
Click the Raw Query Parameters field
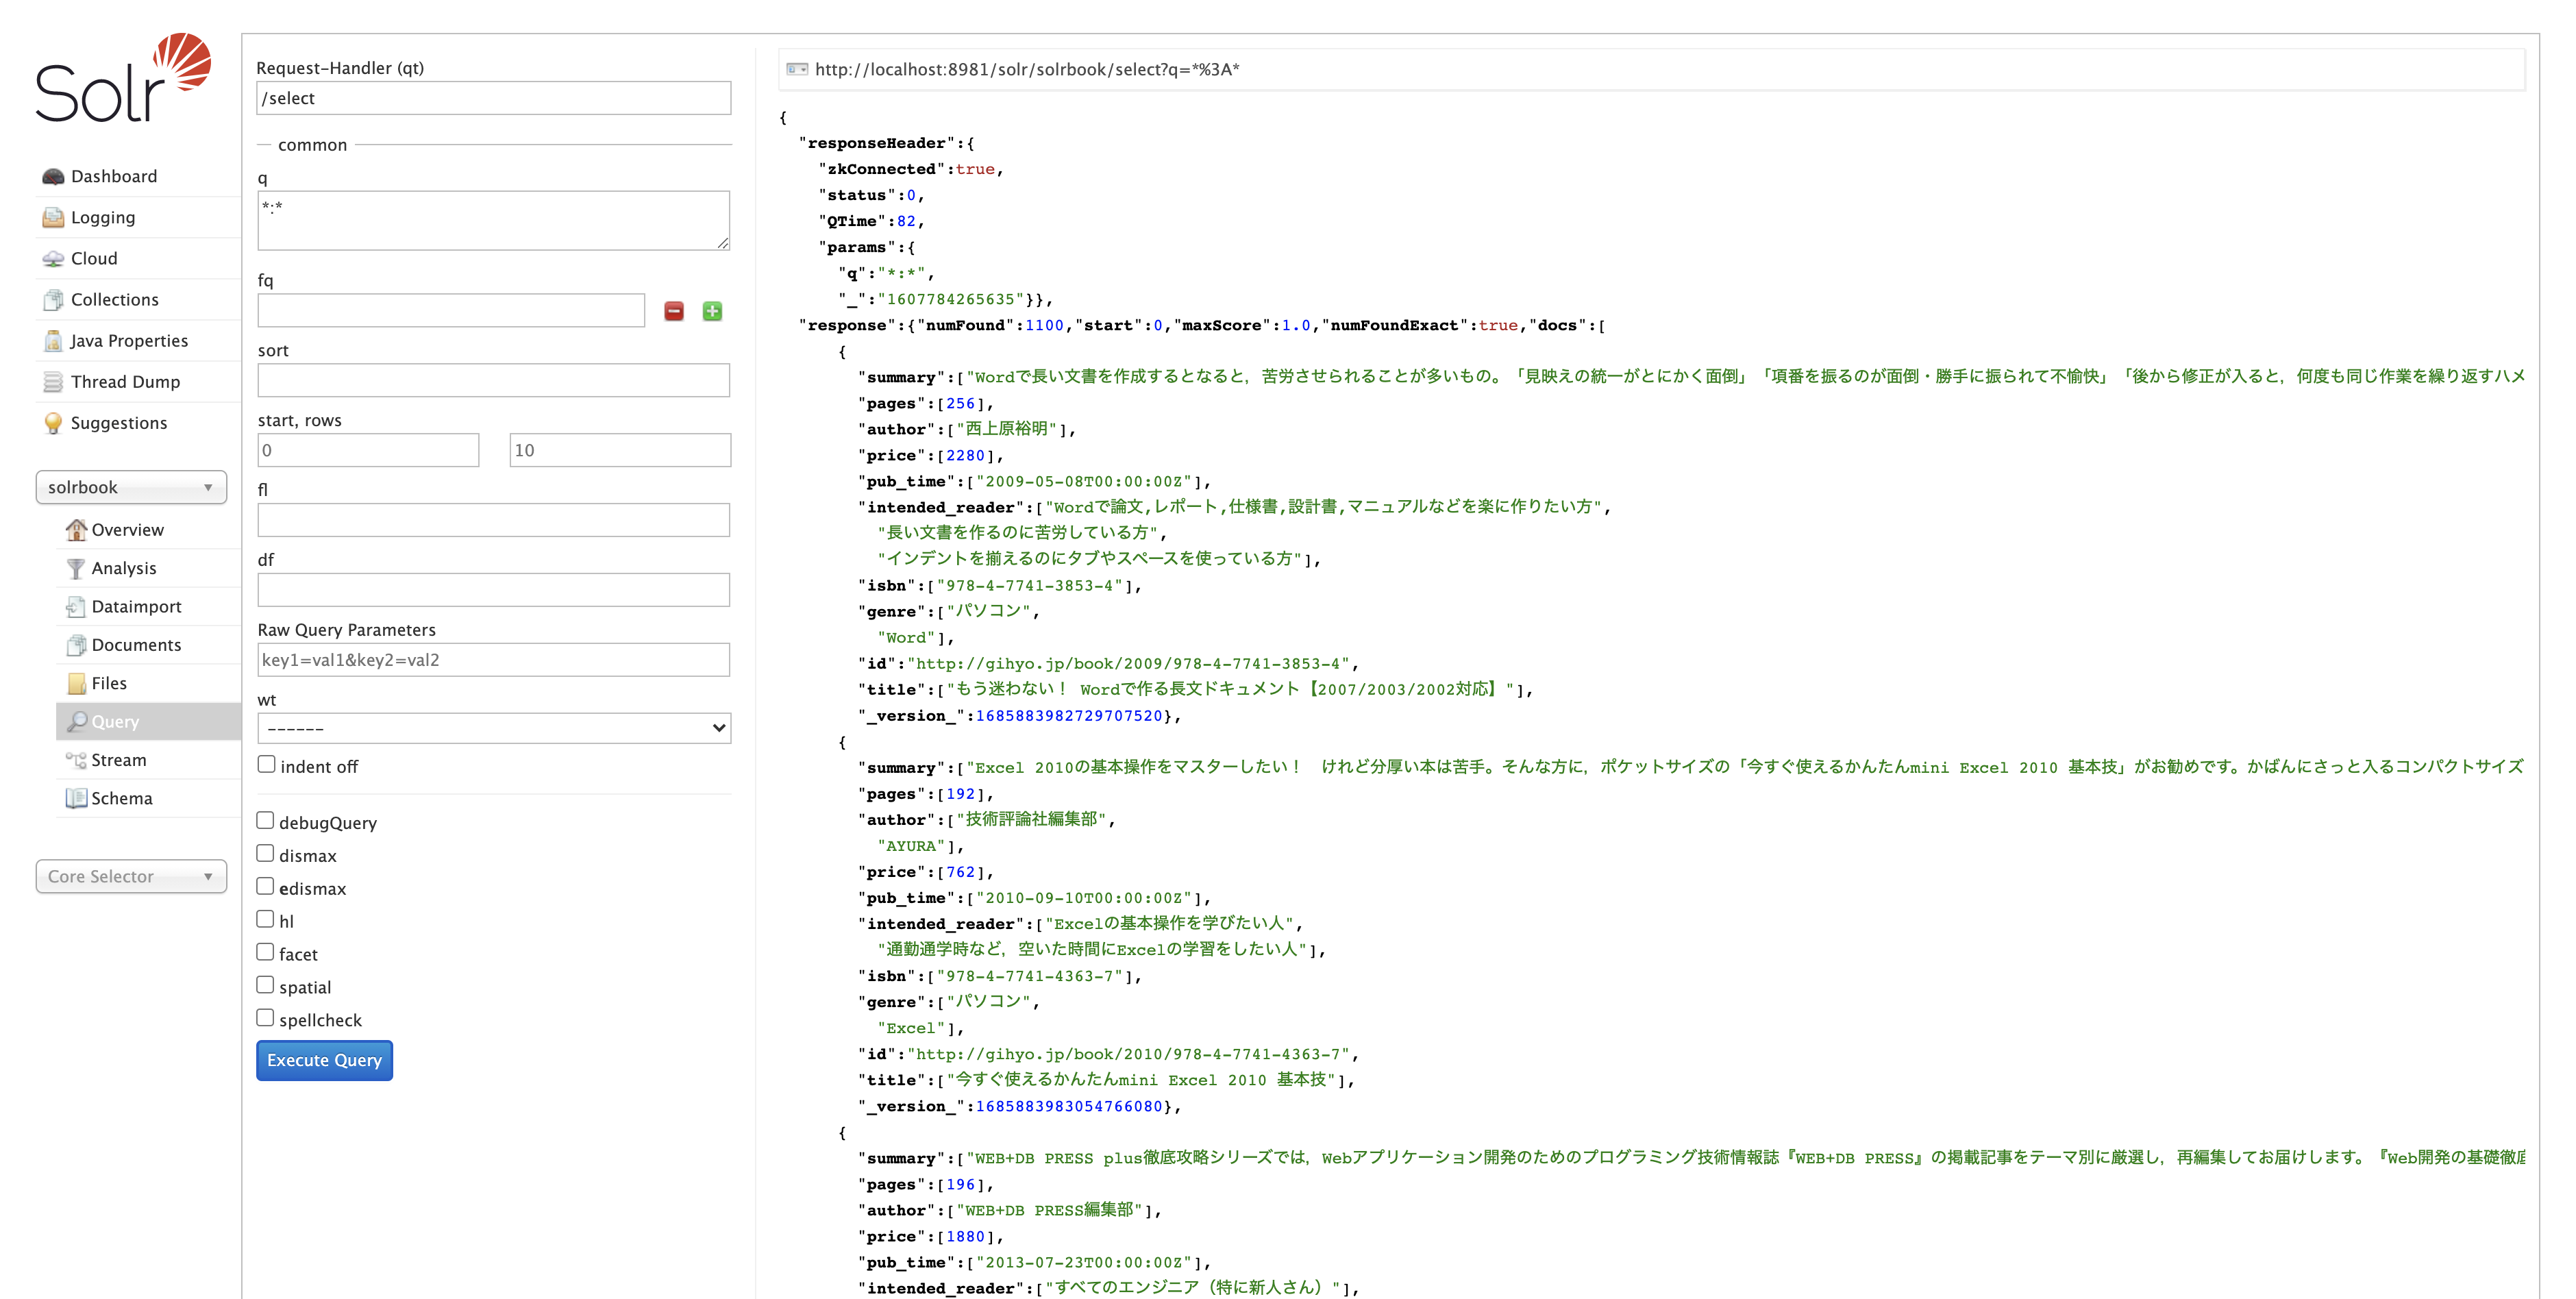point(494,660)
